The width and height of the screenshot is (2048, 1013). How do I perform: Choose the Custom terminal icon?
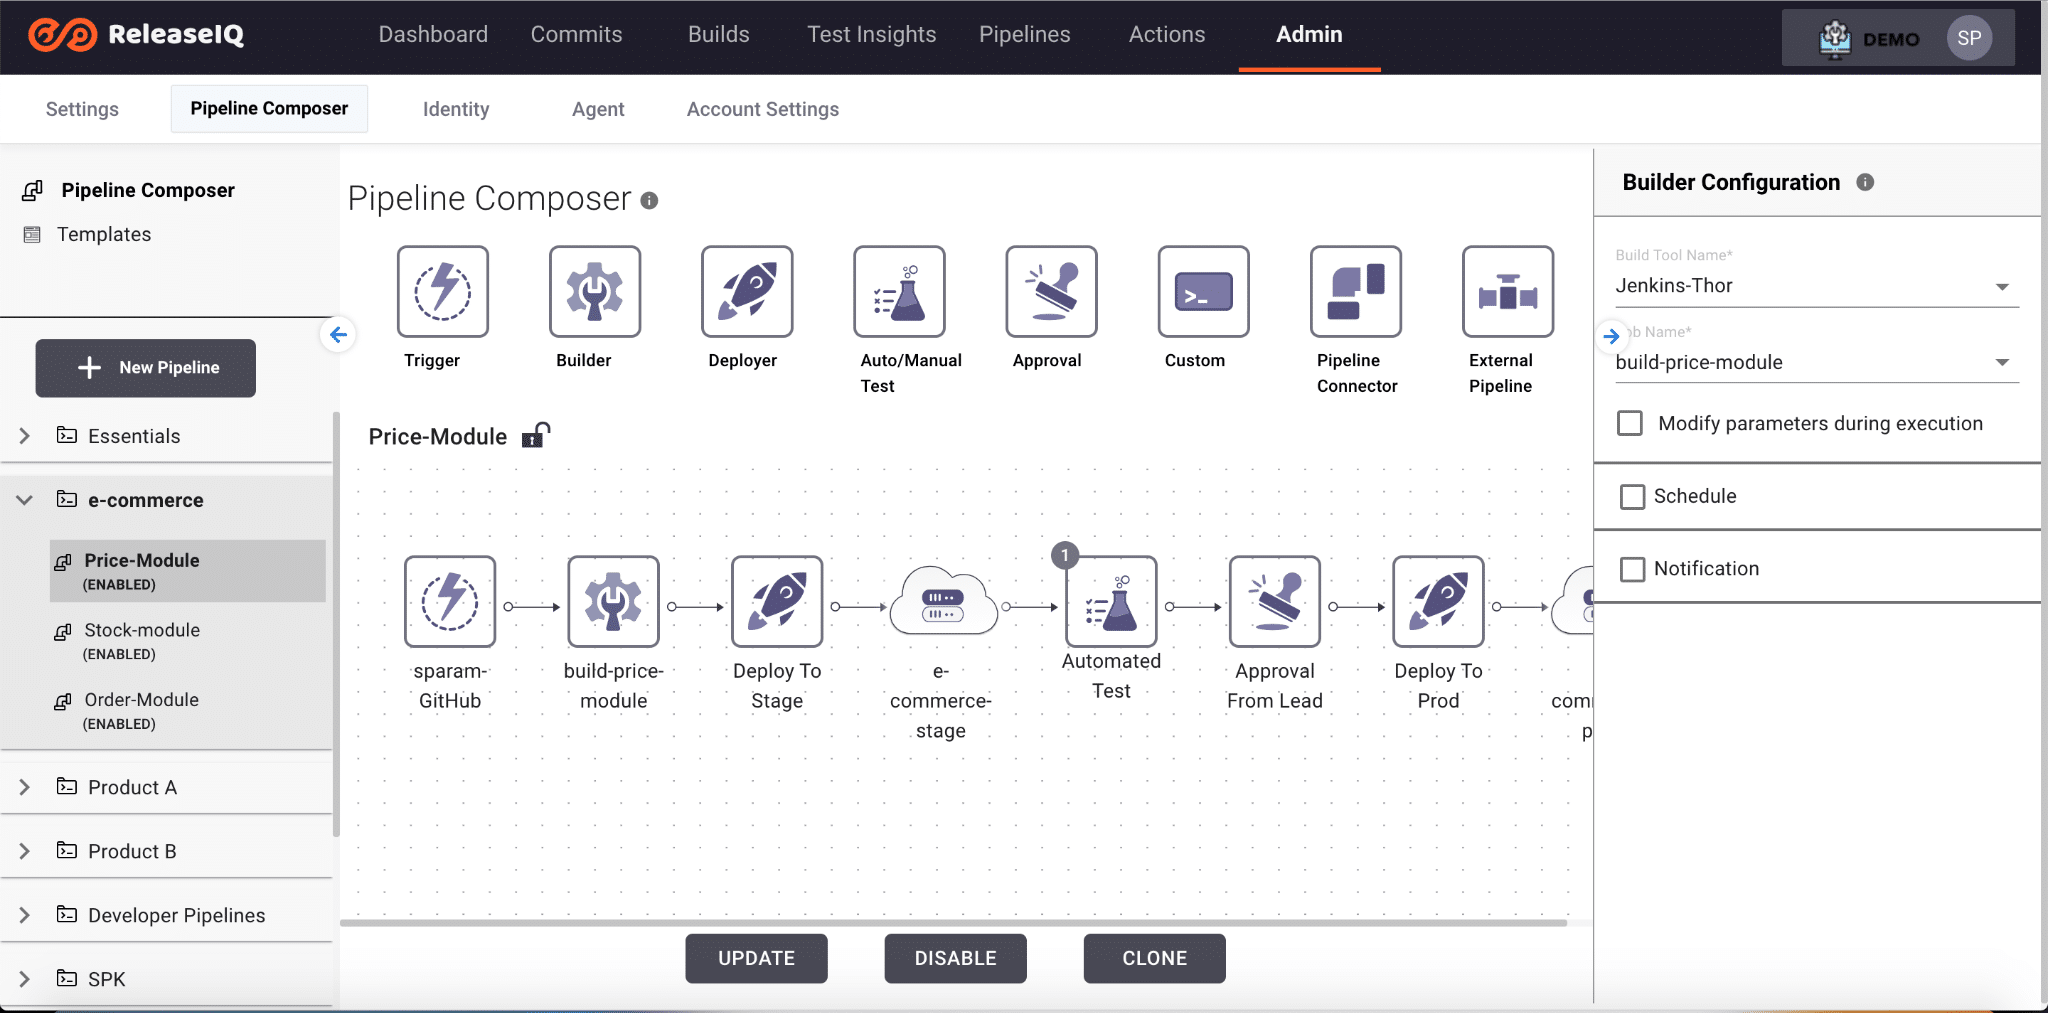tap(1203, 291)
